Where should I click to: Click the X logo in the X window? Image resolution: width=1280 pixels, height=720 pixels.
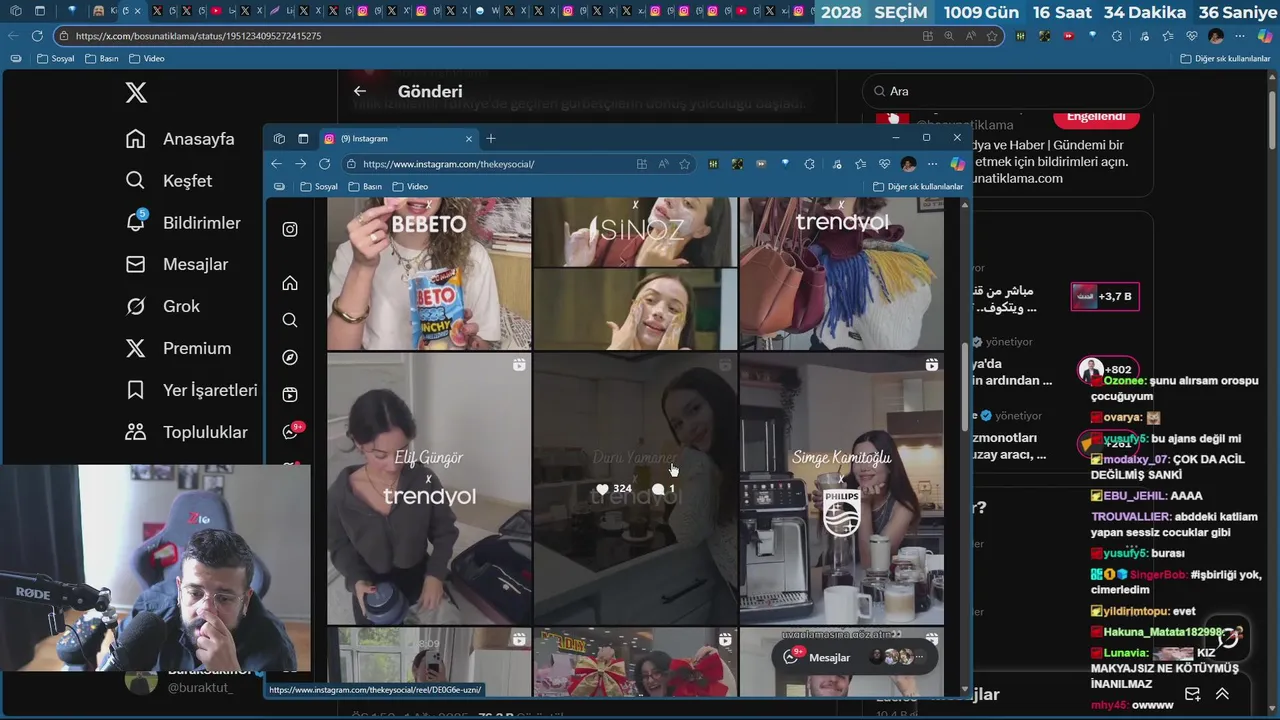(x=136, y=93)
